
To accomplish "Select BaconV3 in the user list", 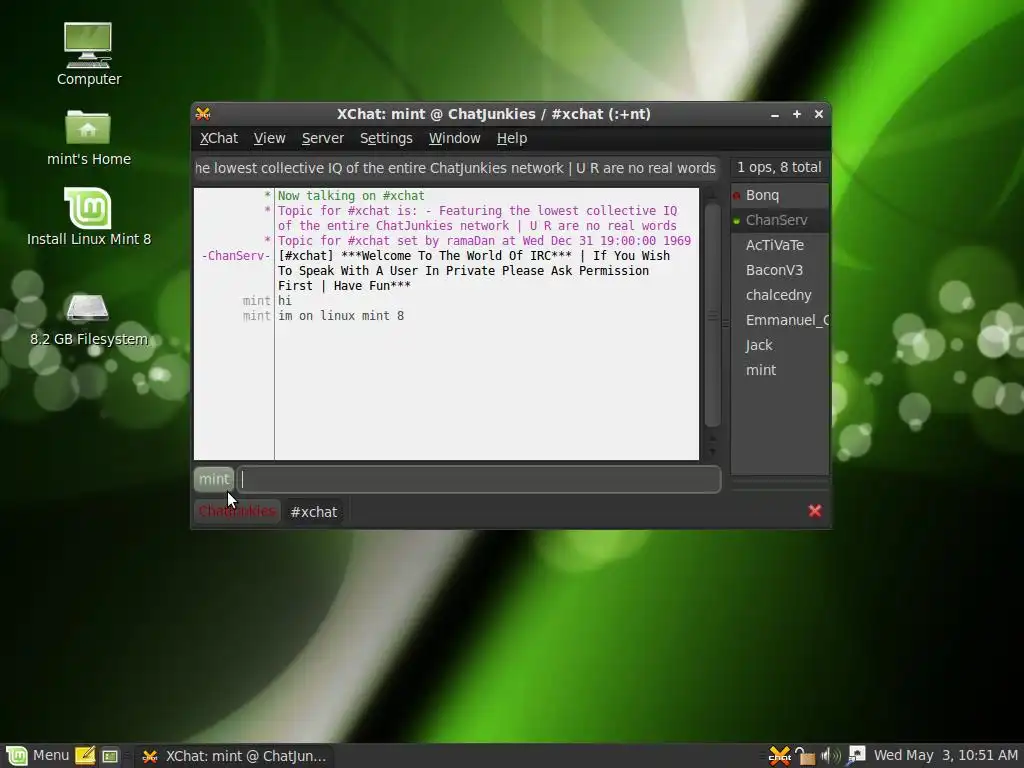I will coord(780,270).
